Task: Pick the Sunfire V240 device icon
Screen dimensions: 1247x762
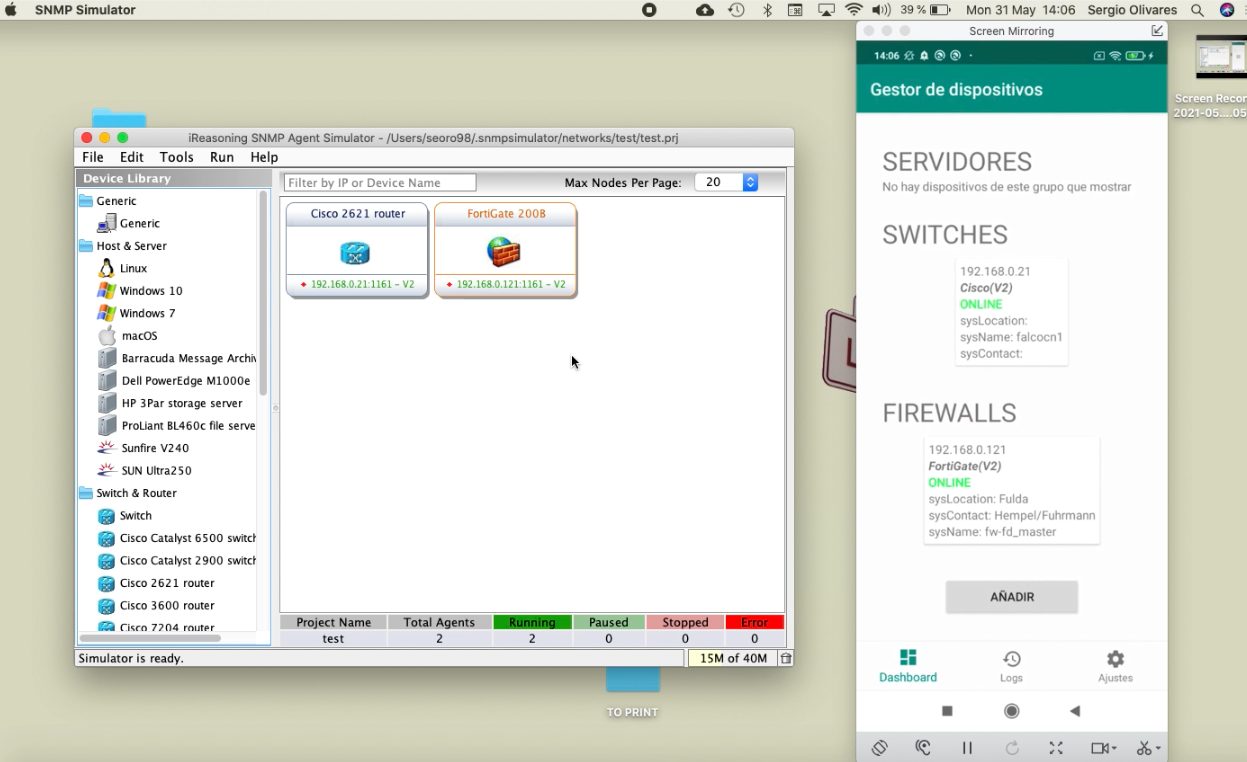Action: tap(106, 448)
